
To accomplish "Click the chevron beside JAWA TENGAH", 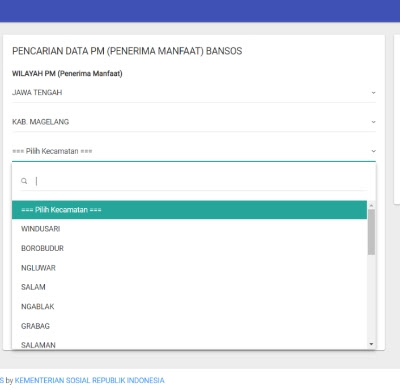I will tap(373, 93).
